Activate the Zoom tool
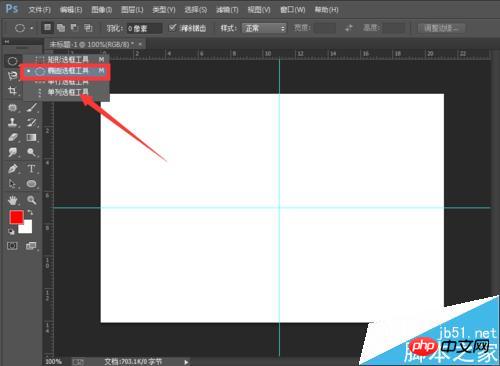500x366 pixels. point(32,200)
